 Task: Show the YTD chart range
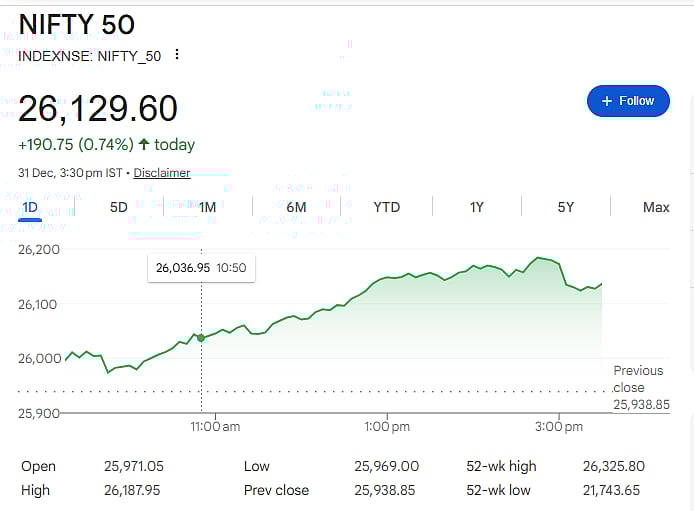coord(386,207)
